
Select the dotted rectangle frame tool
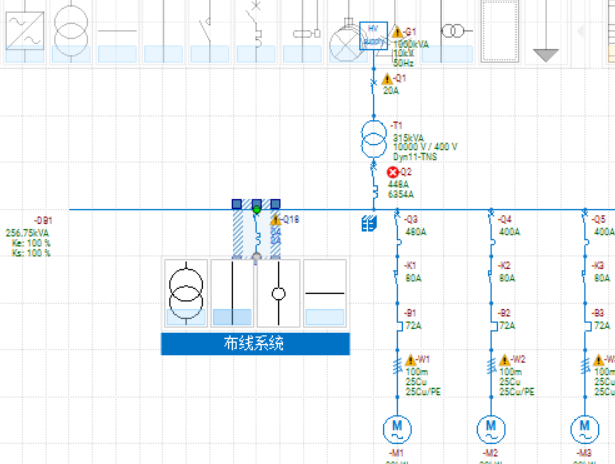click(x=500, y=31)
